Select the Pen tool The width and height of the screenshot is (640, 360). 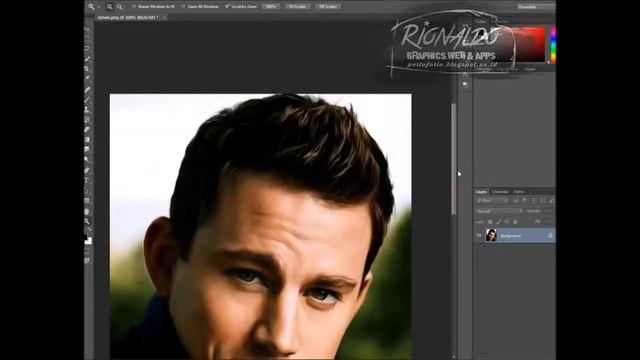(x=88, y=170)
